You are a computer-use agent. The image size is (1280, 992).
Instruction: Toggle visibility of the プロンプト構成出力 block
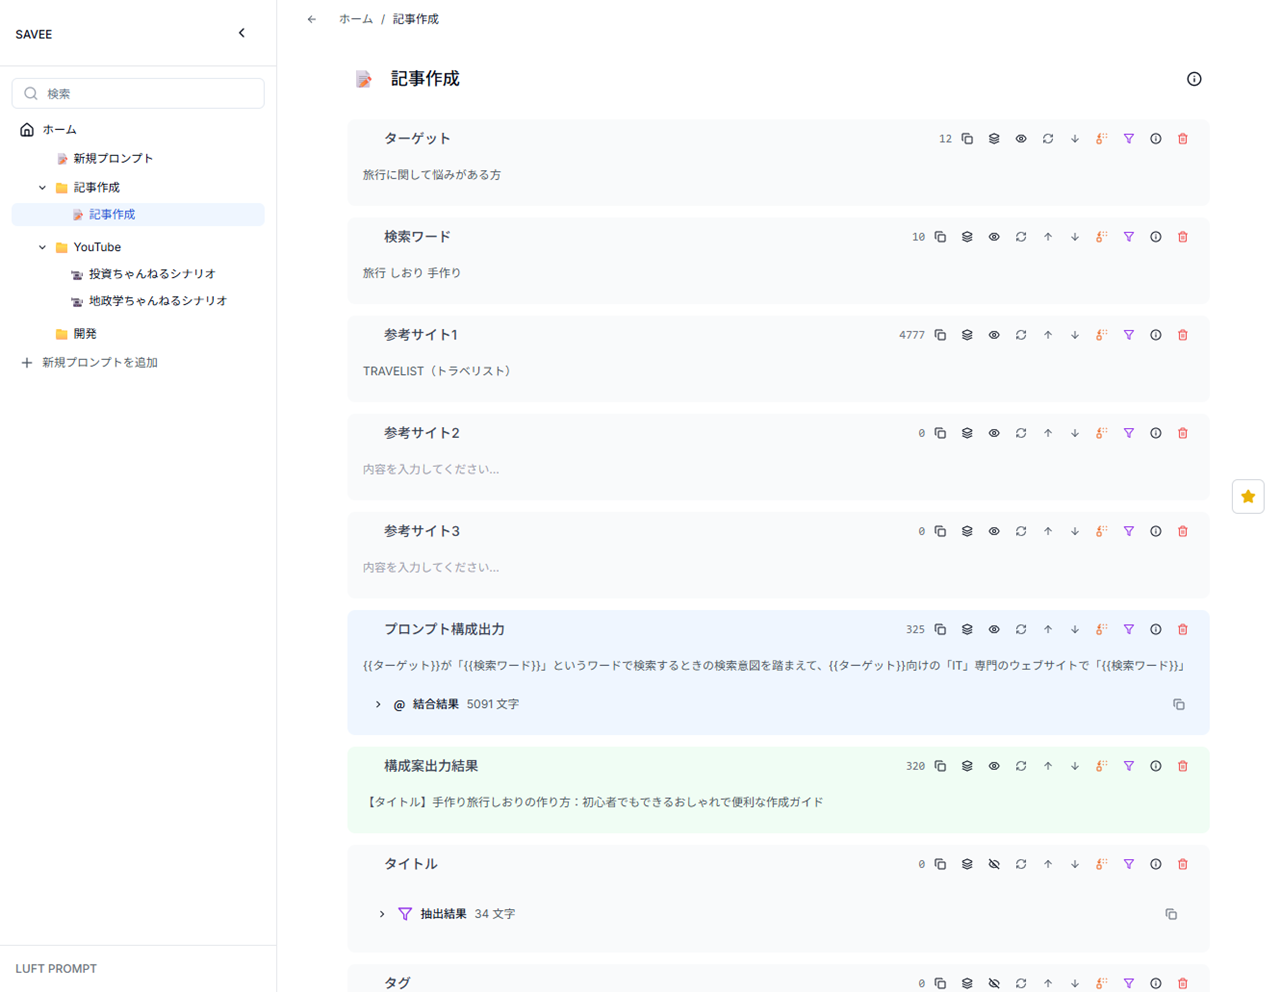[994, 630]
